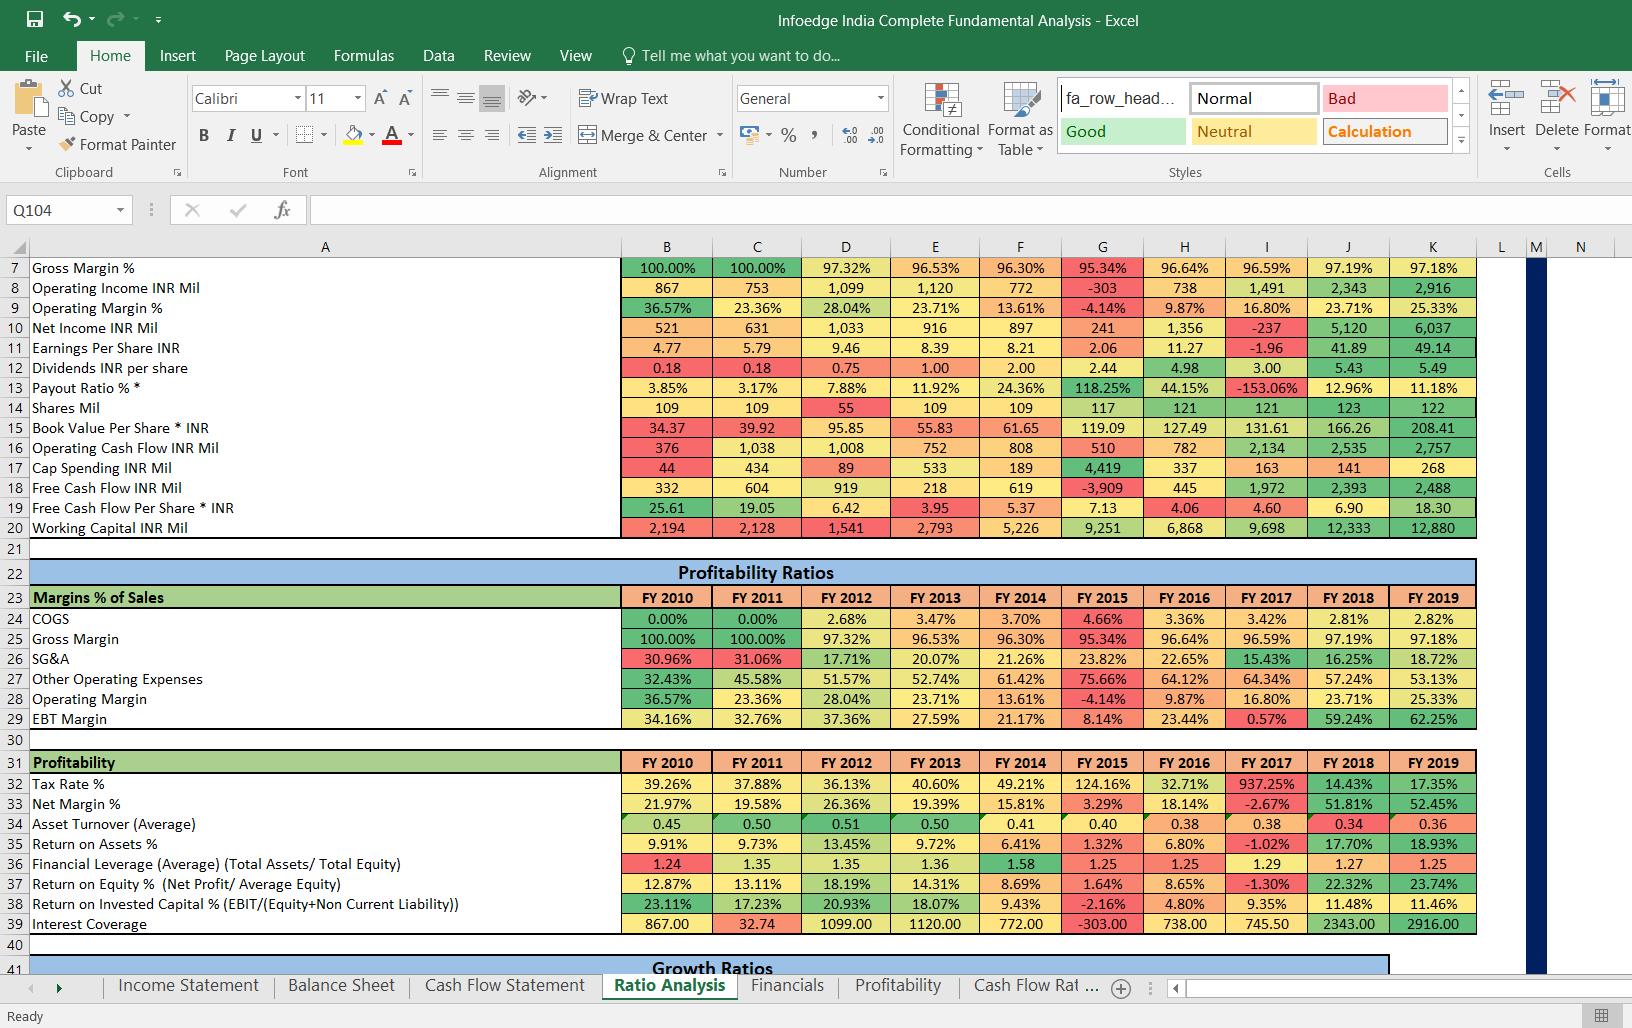Decrease font size with the smaller A
The image size is (1632, 1028).
tap(405, 98)
